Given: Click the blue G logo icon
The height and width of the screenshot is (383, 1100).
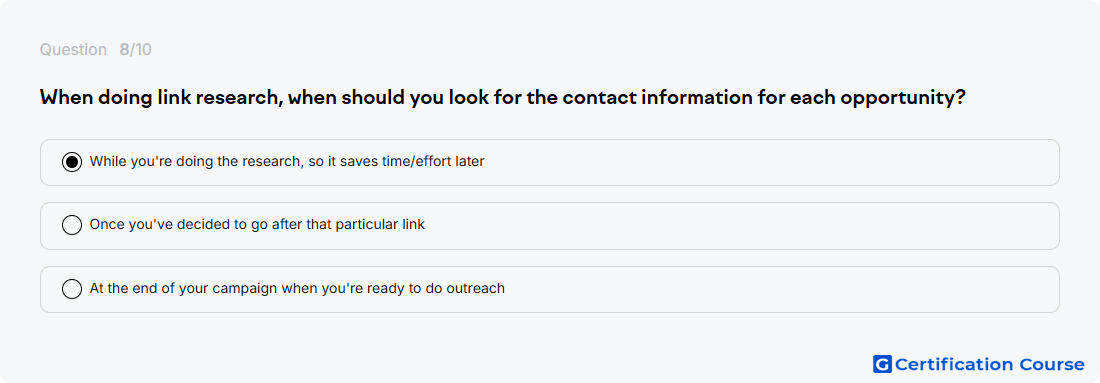Looking at the screenshot, I should pos(882,364).
